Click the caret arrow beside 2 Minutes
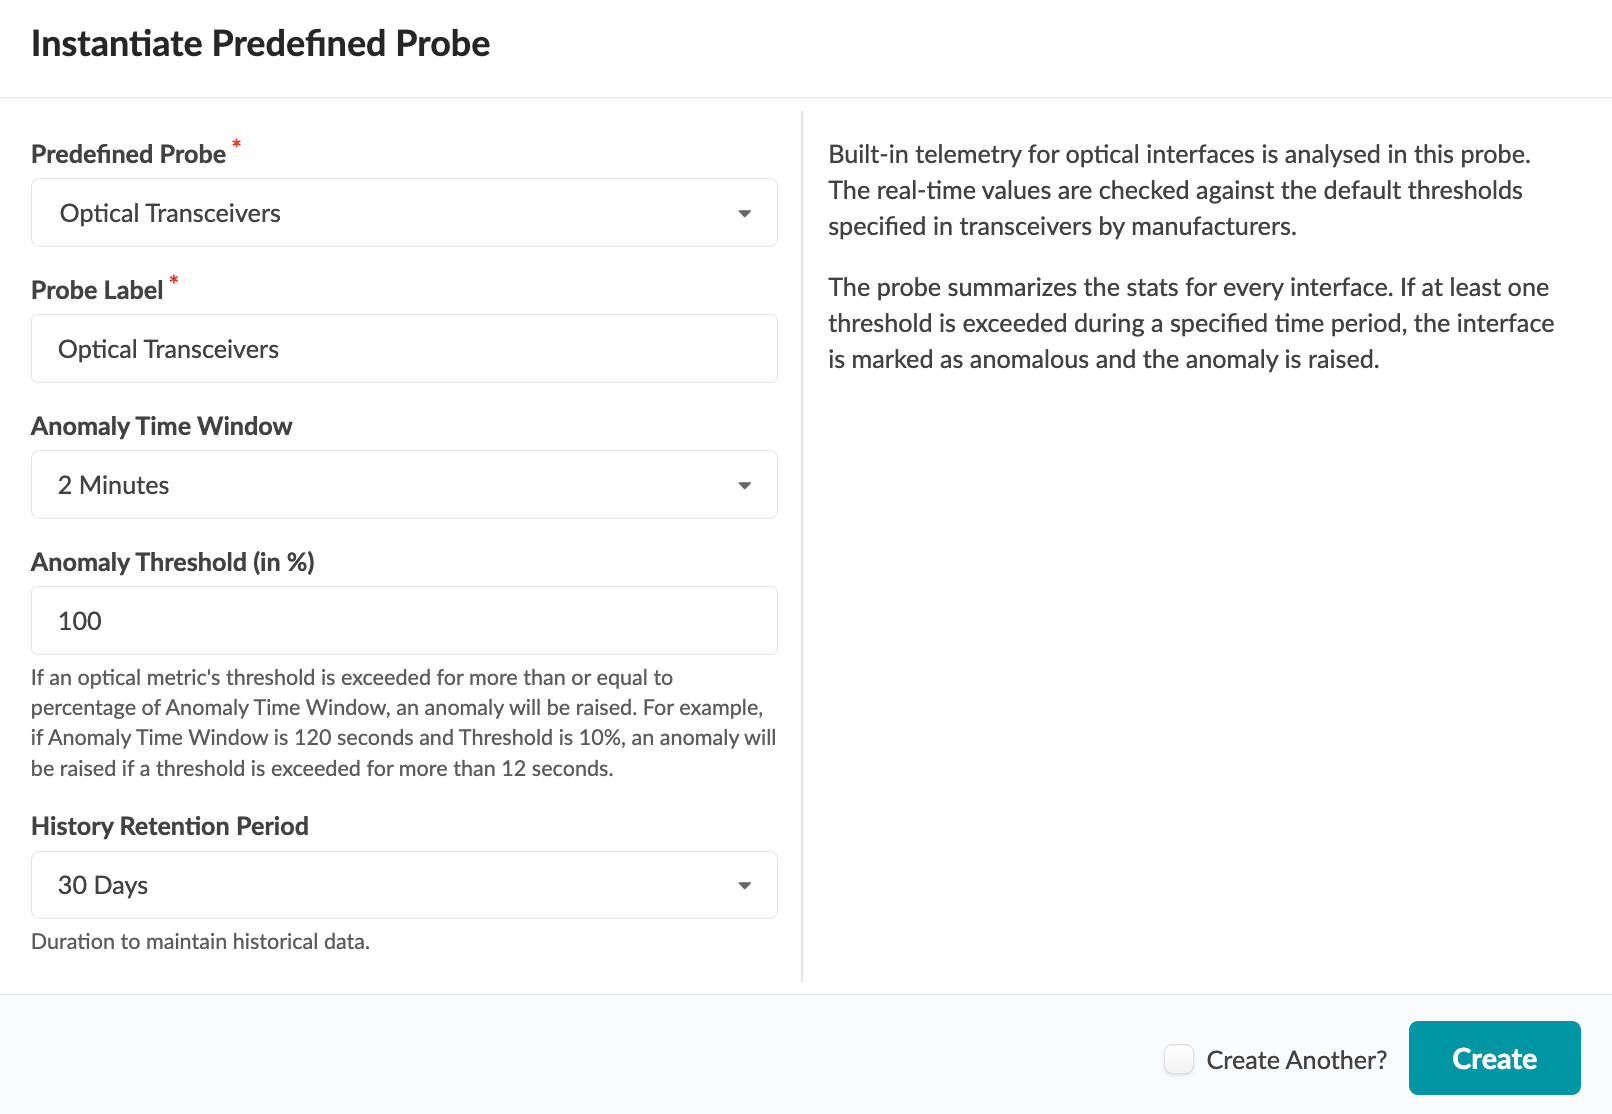 coord(744,485)
